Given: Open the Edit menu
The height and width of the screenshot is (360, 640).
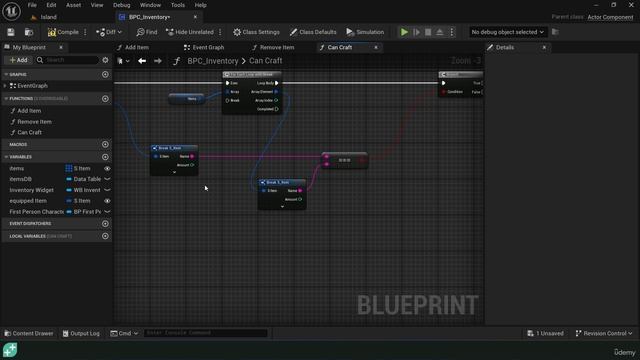Looking at the screenshot, I should click(51, 5).
